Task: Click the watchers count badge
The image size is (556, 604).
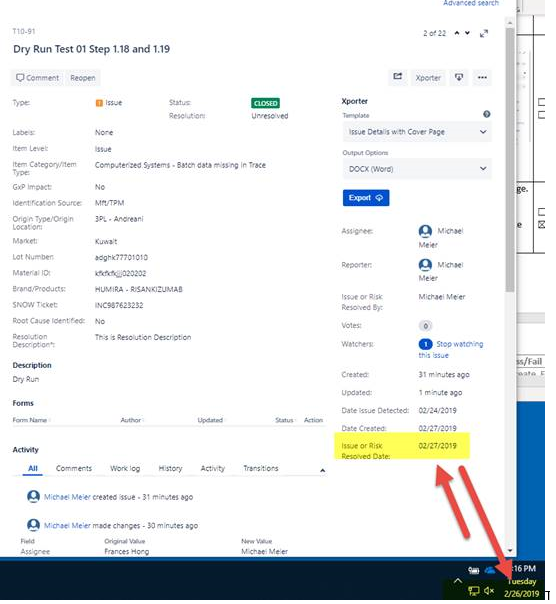Action: [425, 344]
